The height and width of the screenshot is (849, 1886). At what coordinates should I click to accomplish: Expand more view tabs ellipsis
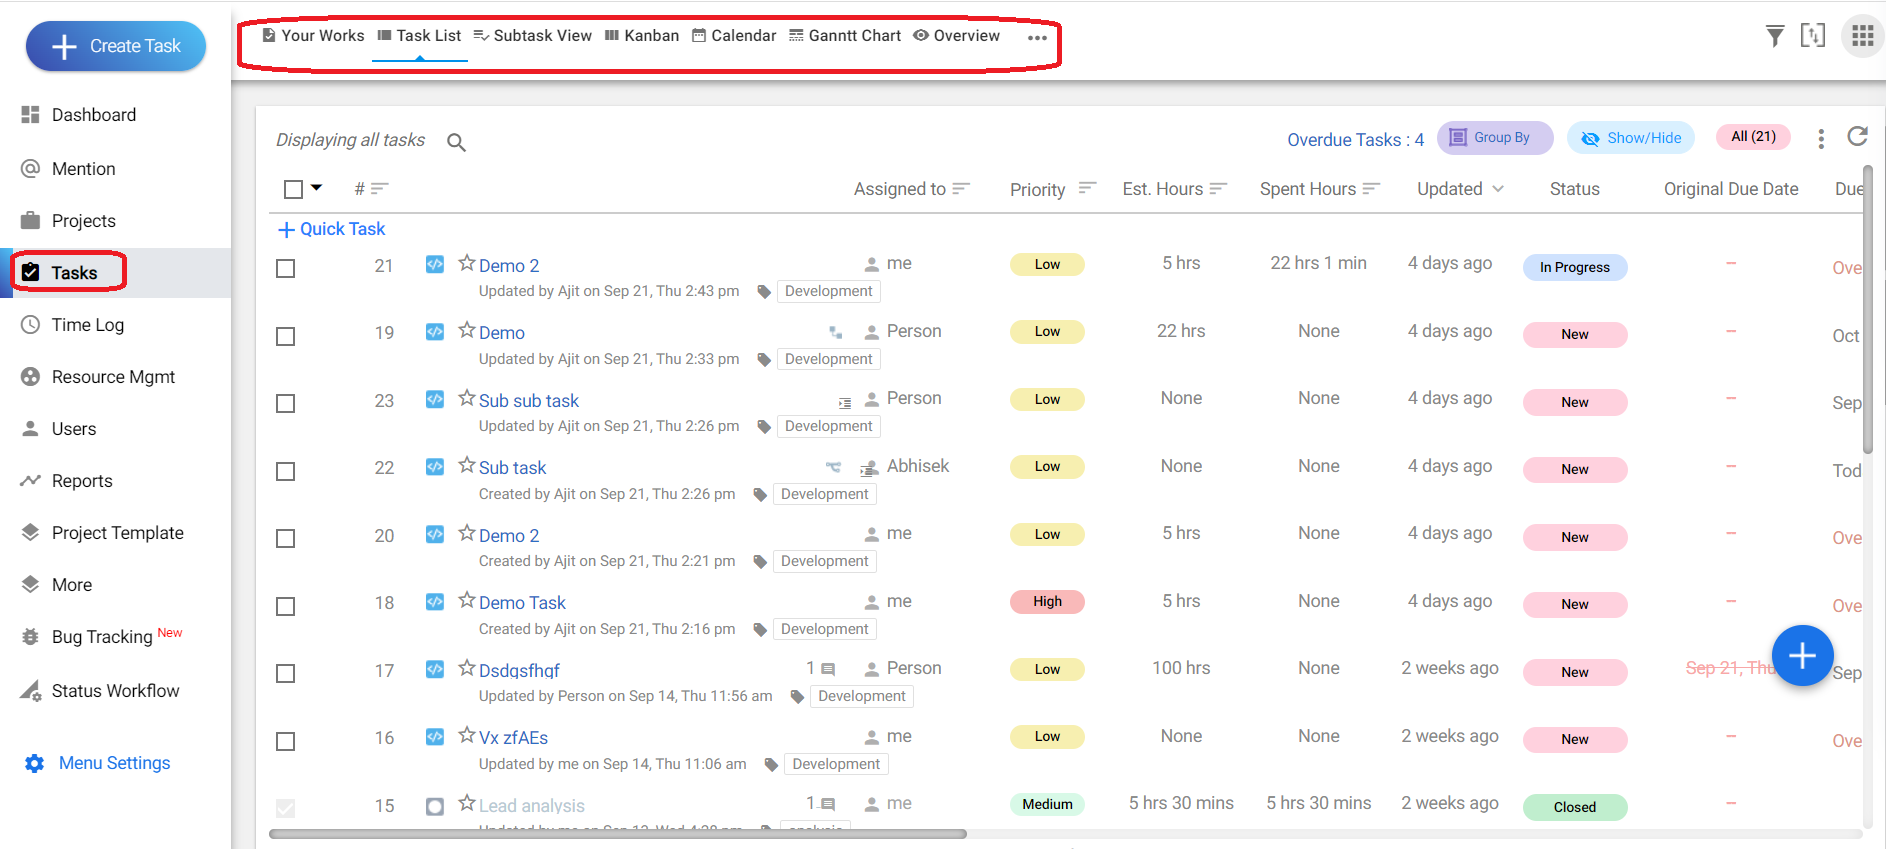click(x=1037, y=38)
